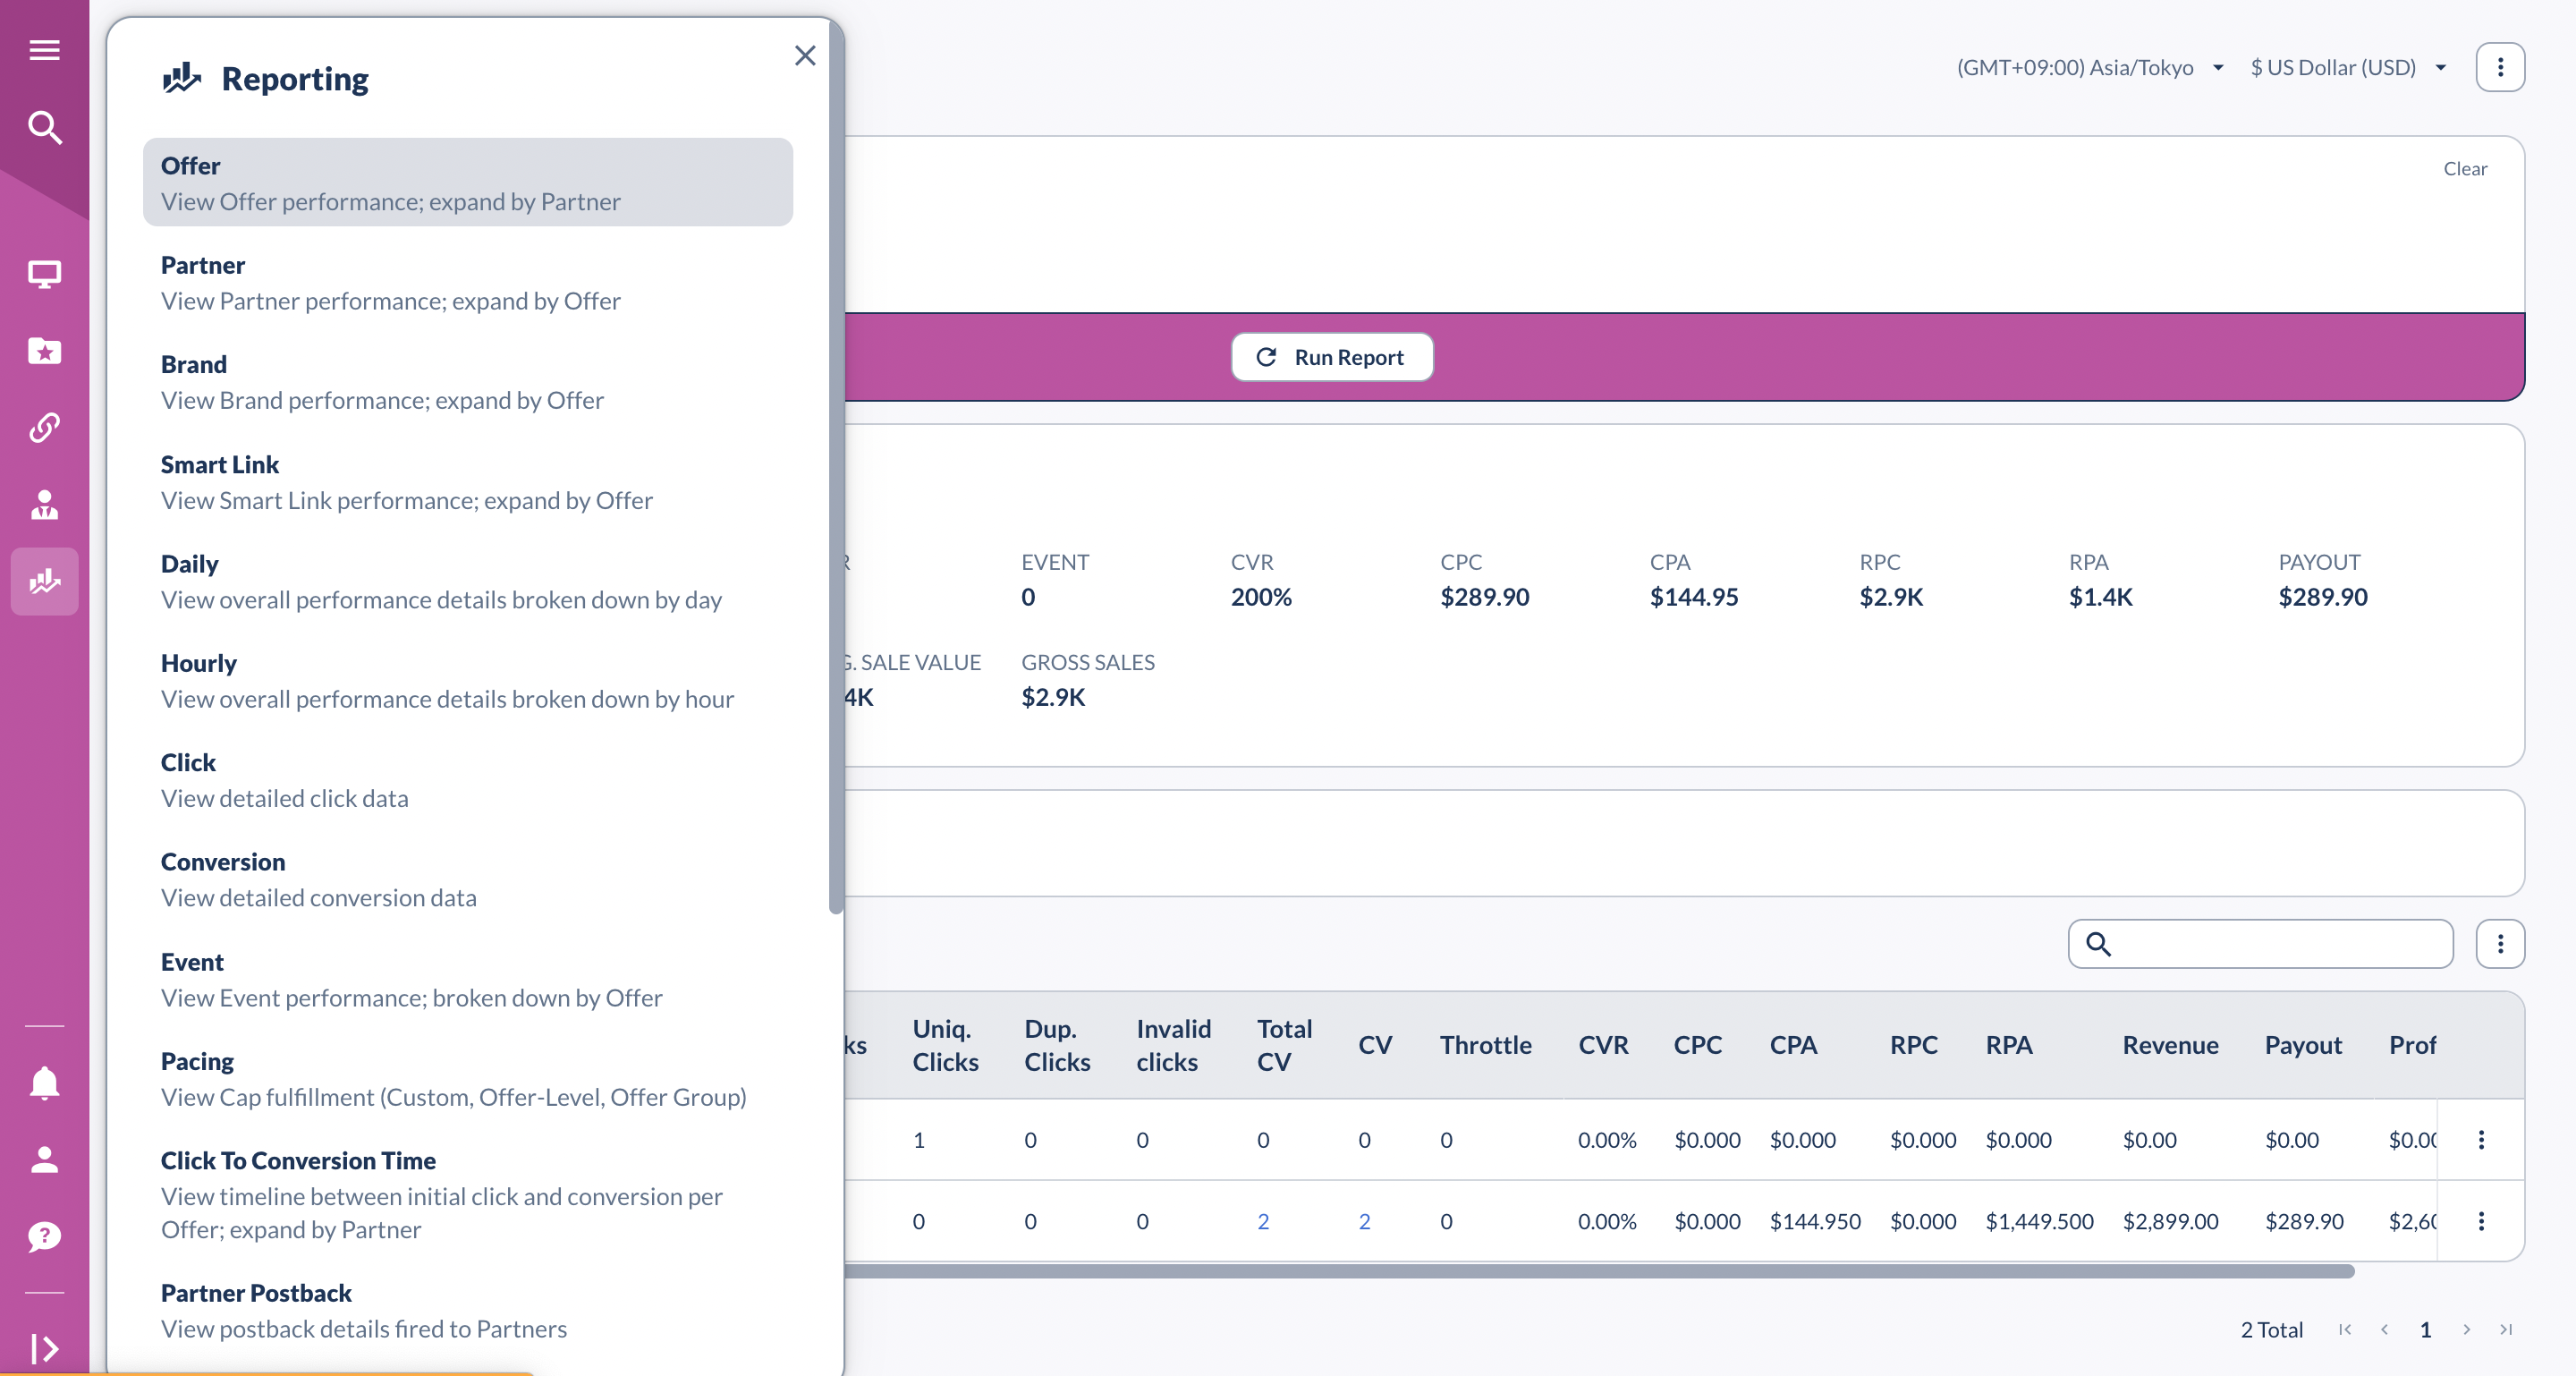Screen dimensions: 2576x1376
Task: Open the top-right three-dot options menu
Action: [x=2500, y=67]
